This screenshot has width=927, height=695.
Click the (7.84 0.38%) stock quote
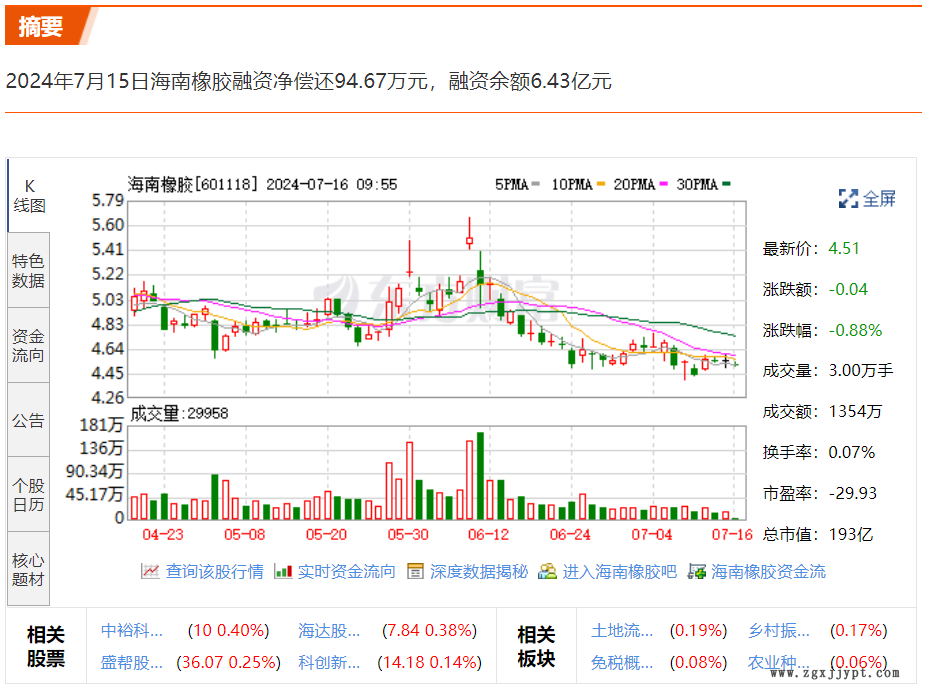pos(429,631)
